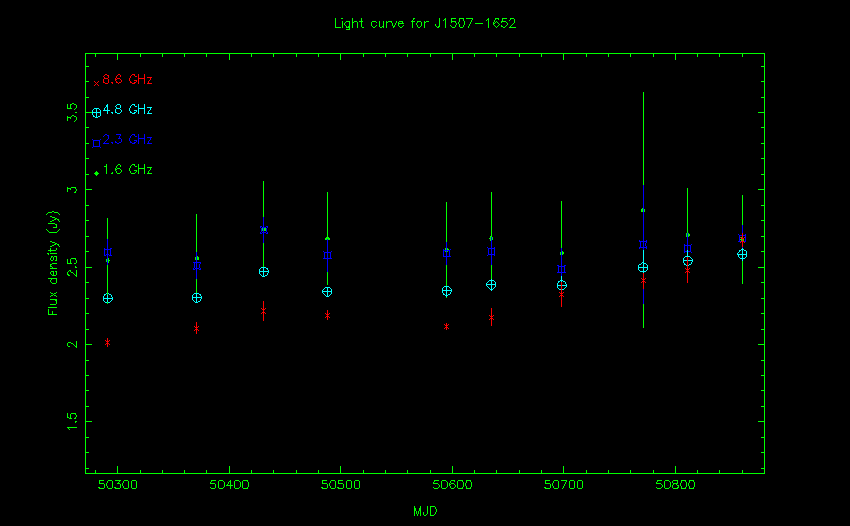Click the y-axis tick label "2"

click(72, 344)
